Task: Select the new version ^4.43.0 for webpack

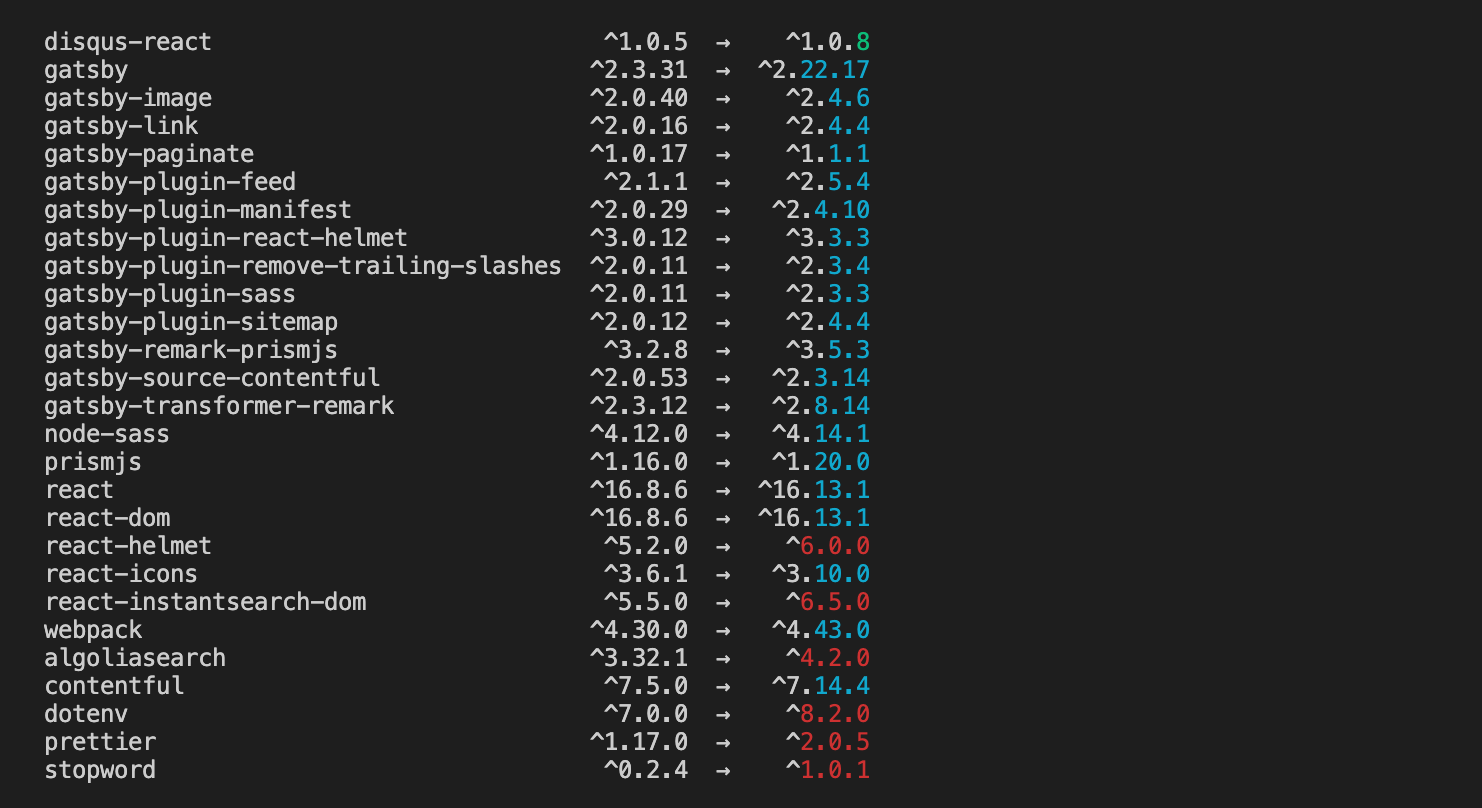Action: [x=821, y=630]
